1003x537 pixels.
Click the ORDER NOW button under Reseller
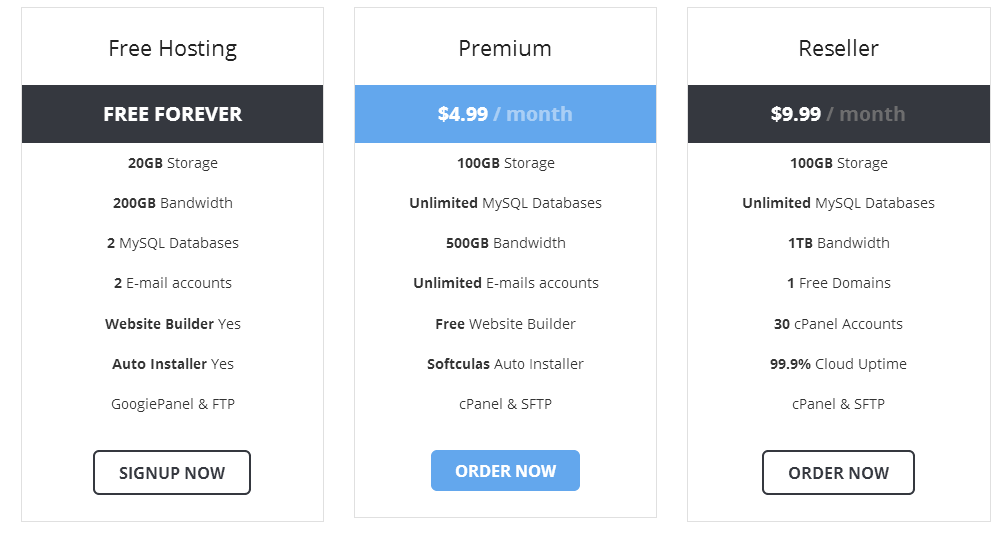click(x=838, y=472)
